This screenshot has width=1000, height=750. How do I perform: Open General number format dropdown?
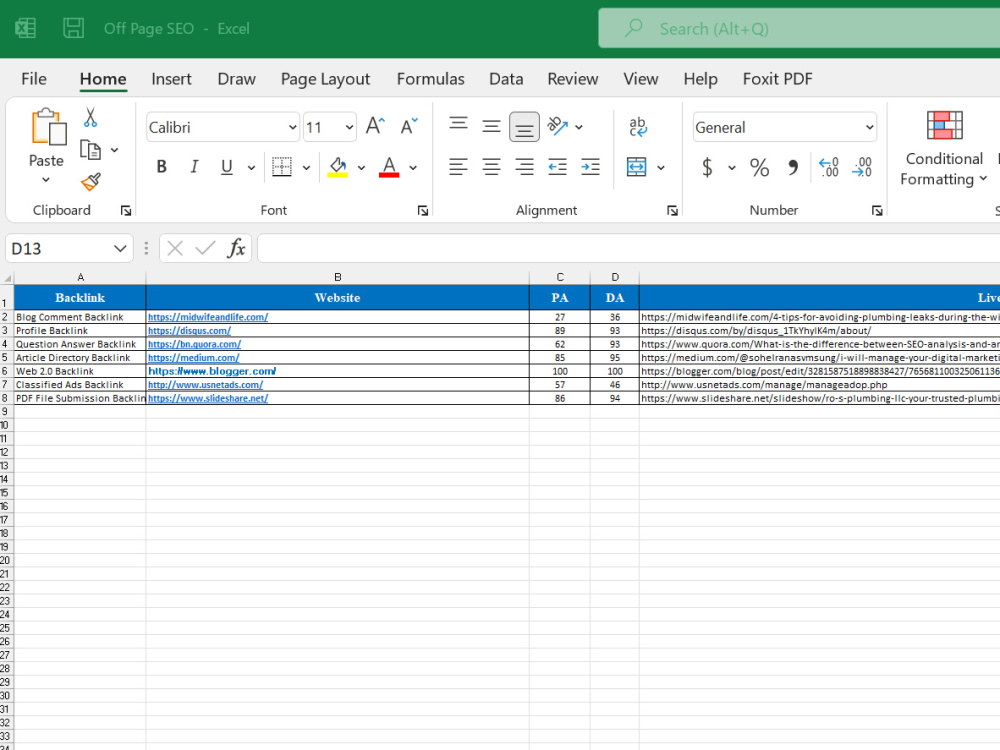[x=869, y=128]
